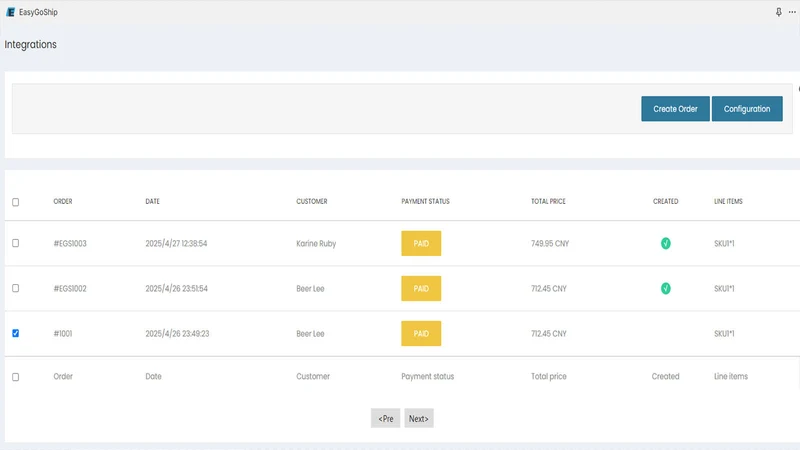
Task: Check the box for order #EGS1002
Action: coord(15,288)
